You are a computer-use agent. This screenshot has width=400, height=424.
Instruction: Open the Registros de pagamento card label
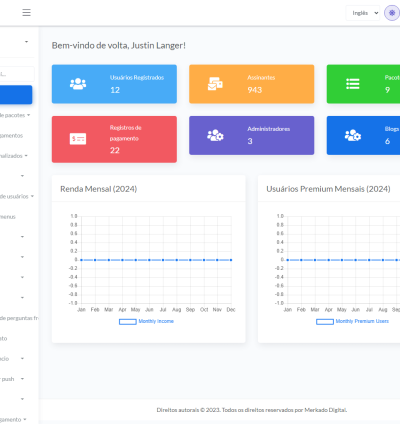(x=126, y=133)
